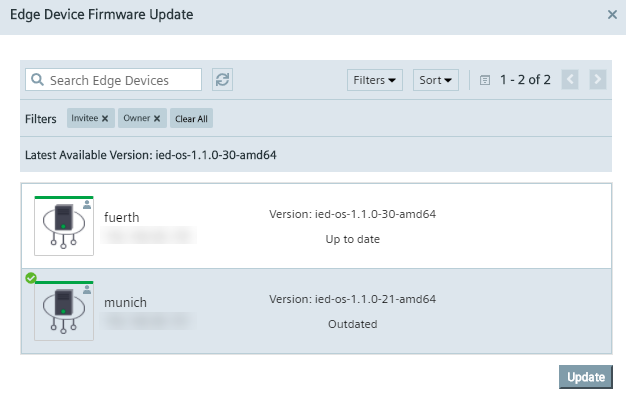The width and height of the screenshot is (626, 397).
Task: Click the Latest Available Version text
Action: tap(151, 155)
